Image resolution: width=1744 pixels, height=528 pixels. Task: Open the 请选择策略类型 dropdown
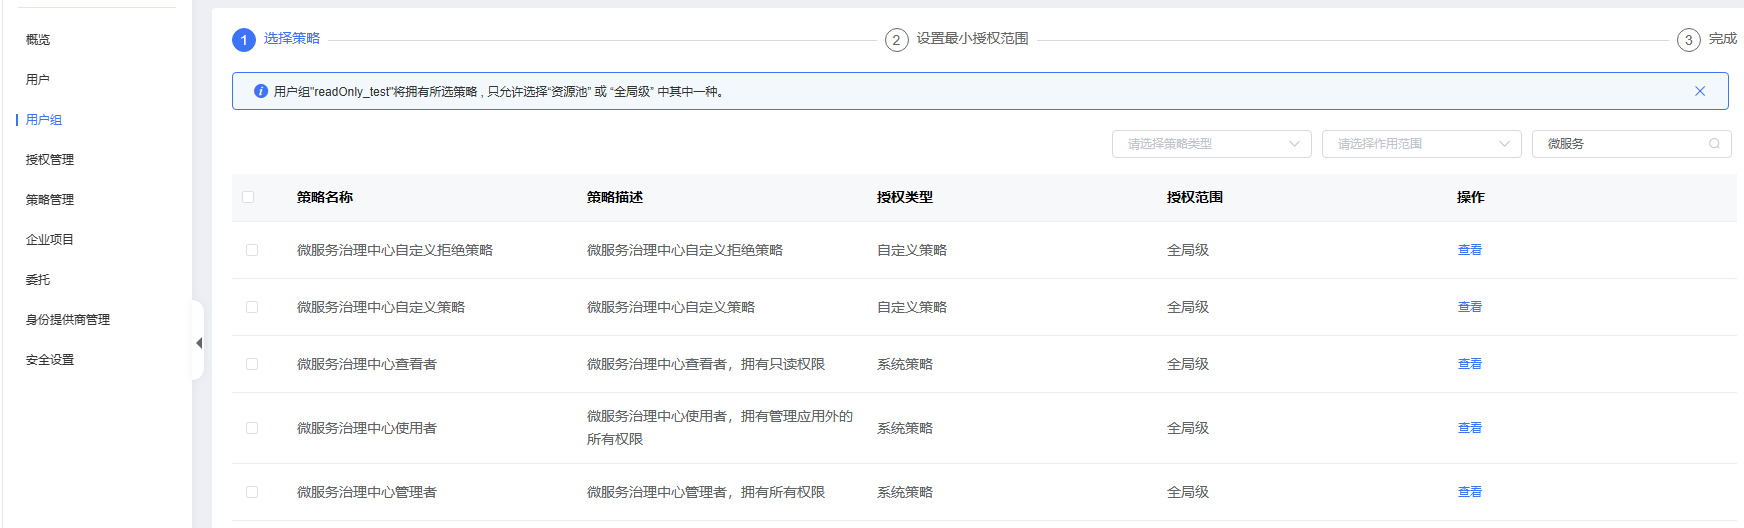click(x=1211, y=144)
